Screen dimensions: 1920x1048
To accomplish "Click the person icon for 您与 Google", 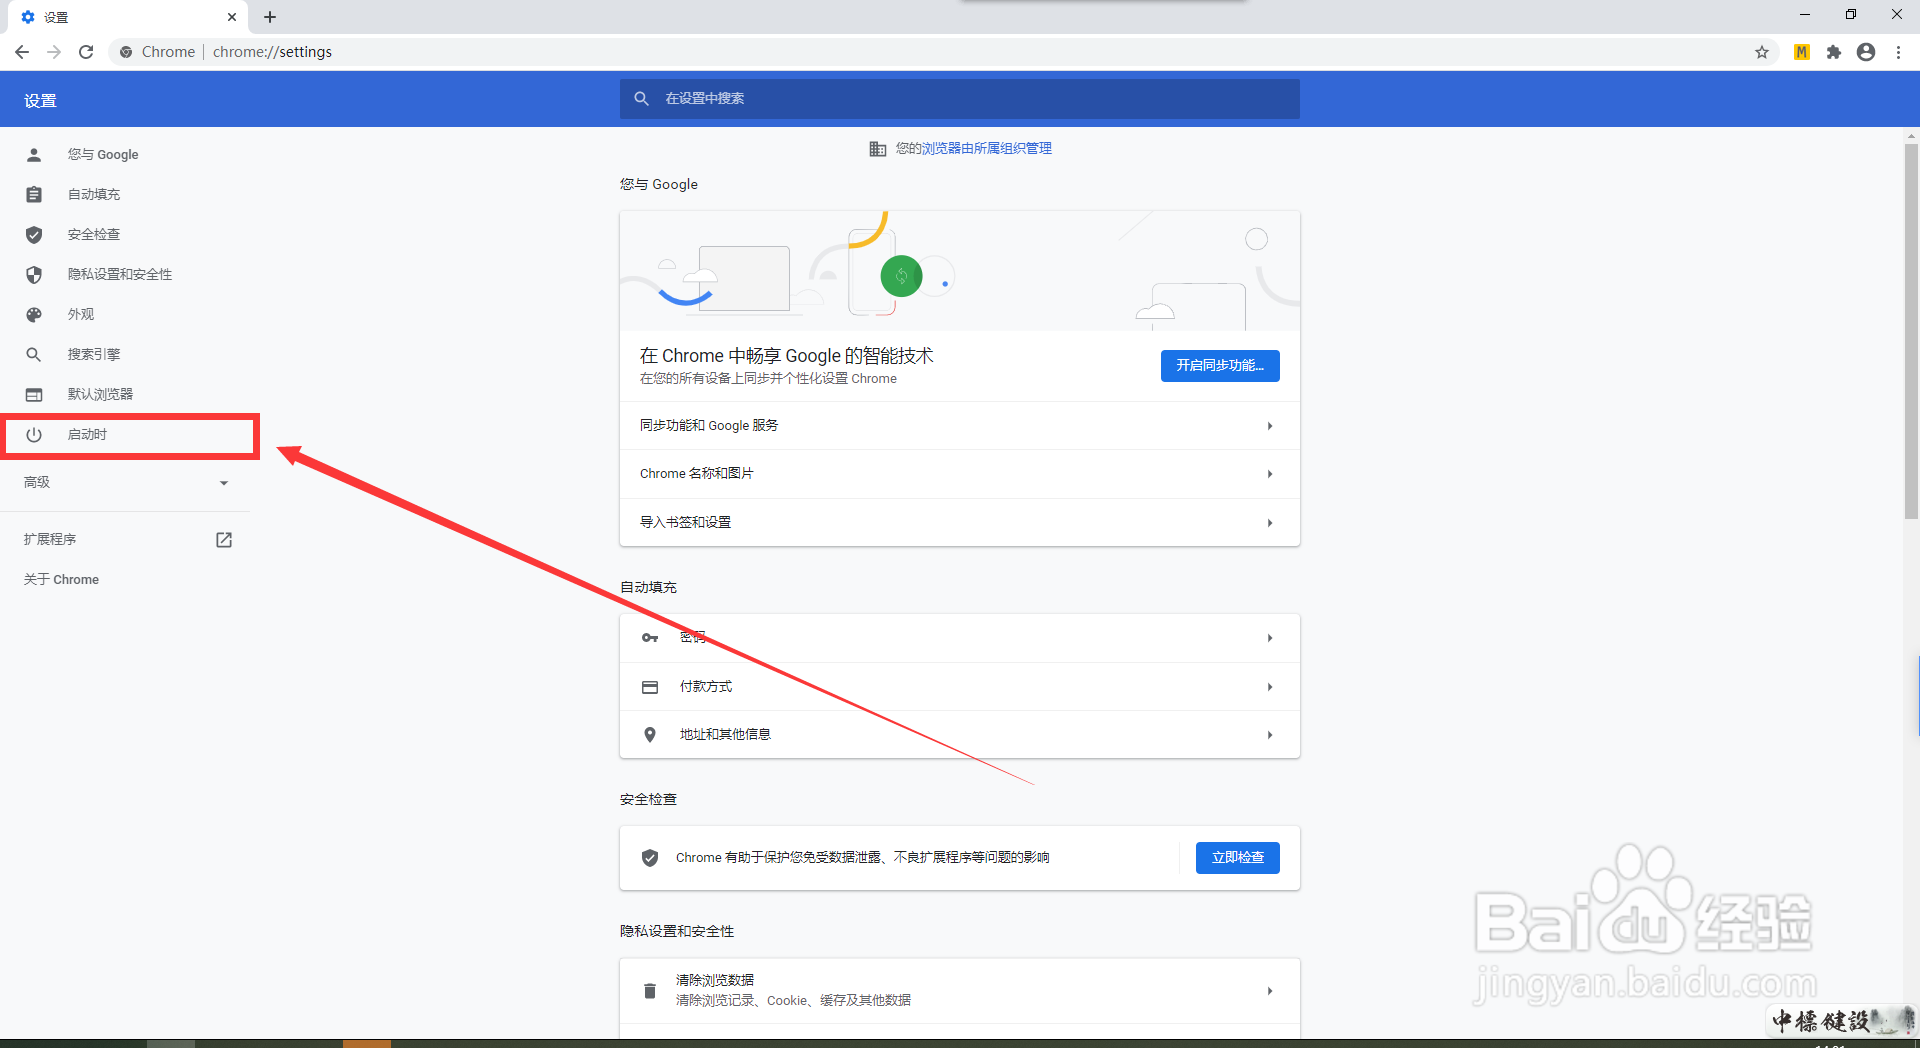I will coord(34,154).
